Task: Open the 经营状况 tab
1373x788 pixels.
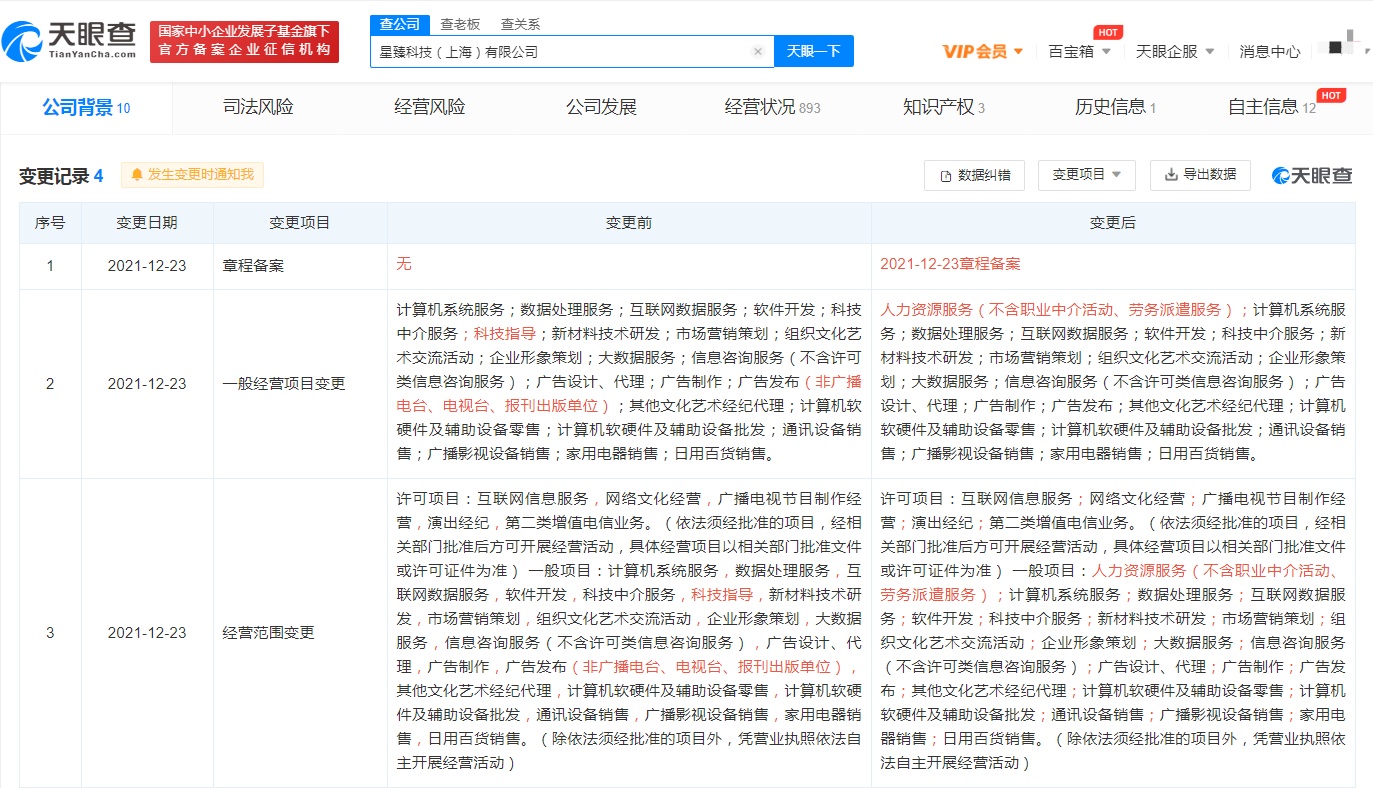Action: click(x=772, y=107)
